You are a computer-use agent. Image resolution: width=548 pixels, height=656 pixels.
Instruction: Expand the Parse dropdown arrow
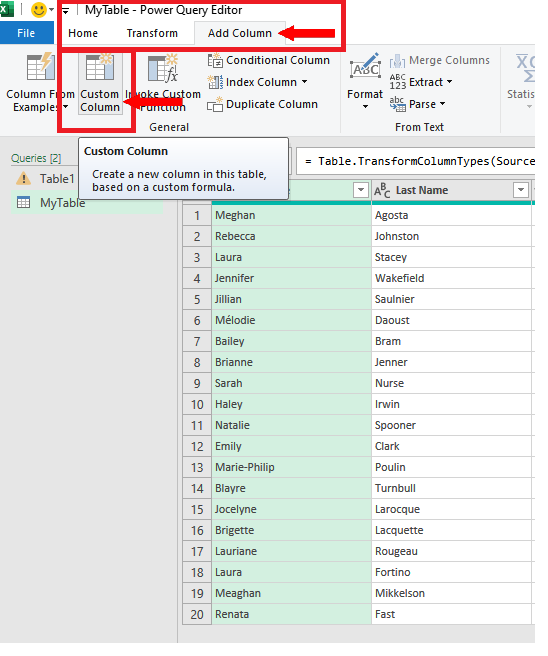point(442,104)
